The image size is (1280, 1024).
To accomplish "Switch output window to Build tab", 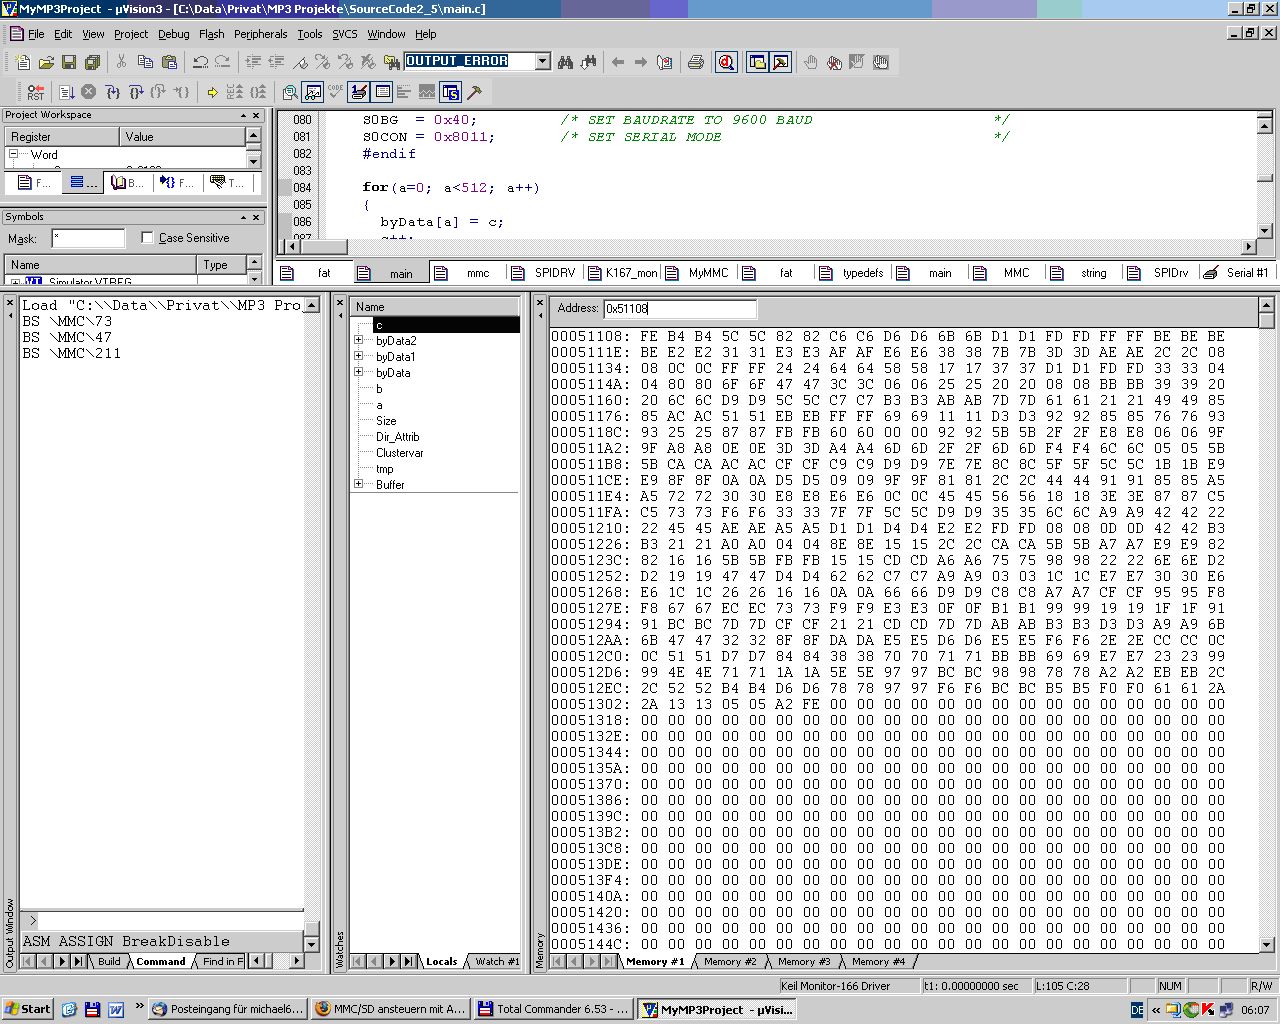I will coord(109,961).
